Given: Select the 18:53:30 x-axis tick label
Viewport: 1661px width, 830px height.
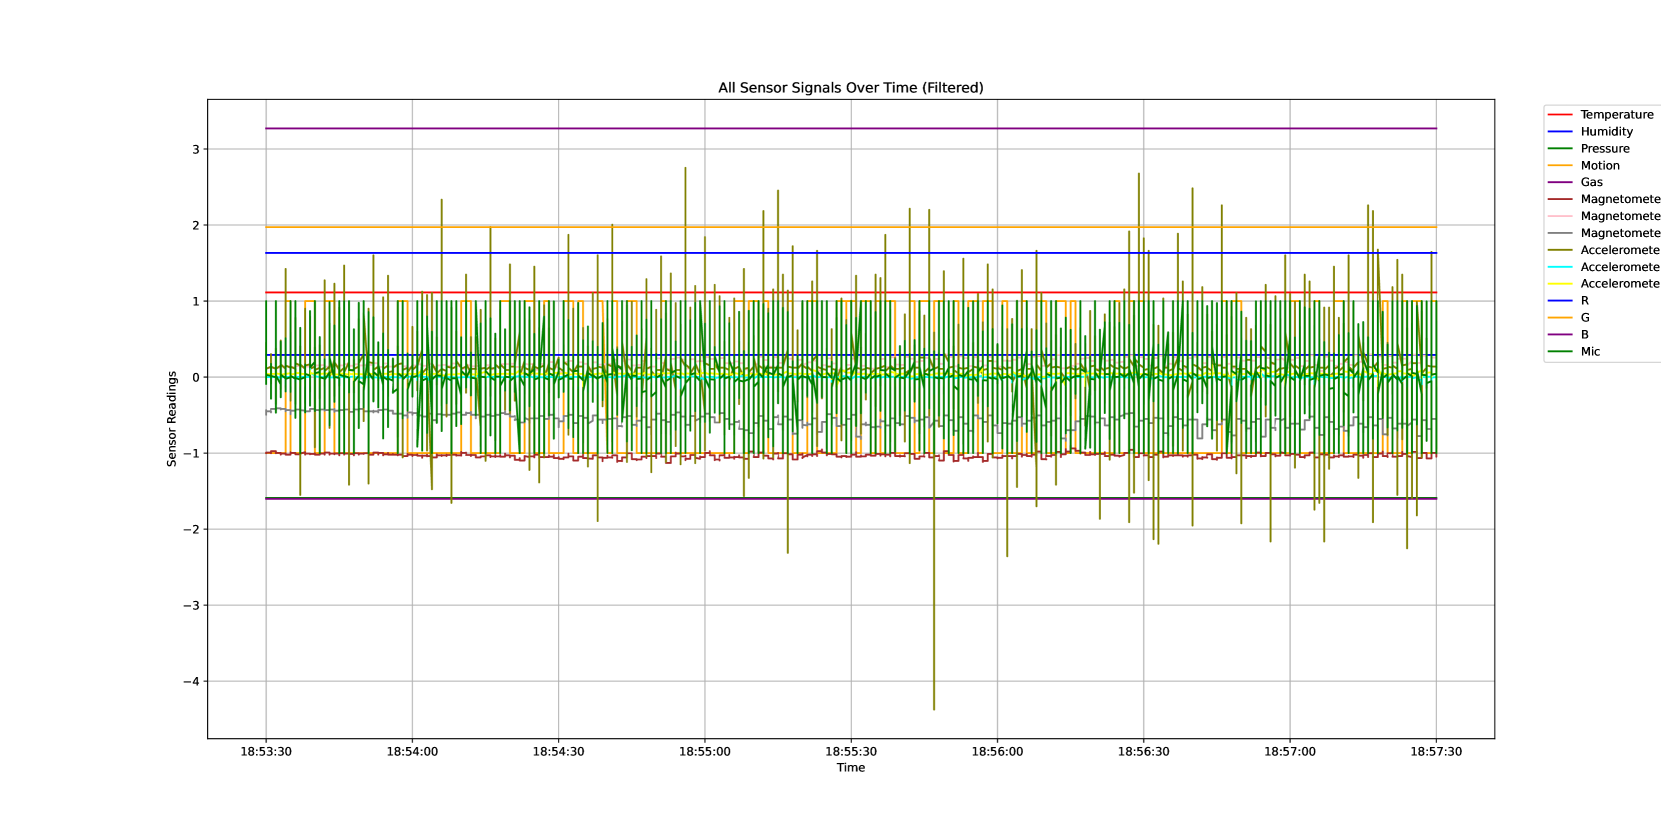Looking at the screenshot, I should [266, 752].
